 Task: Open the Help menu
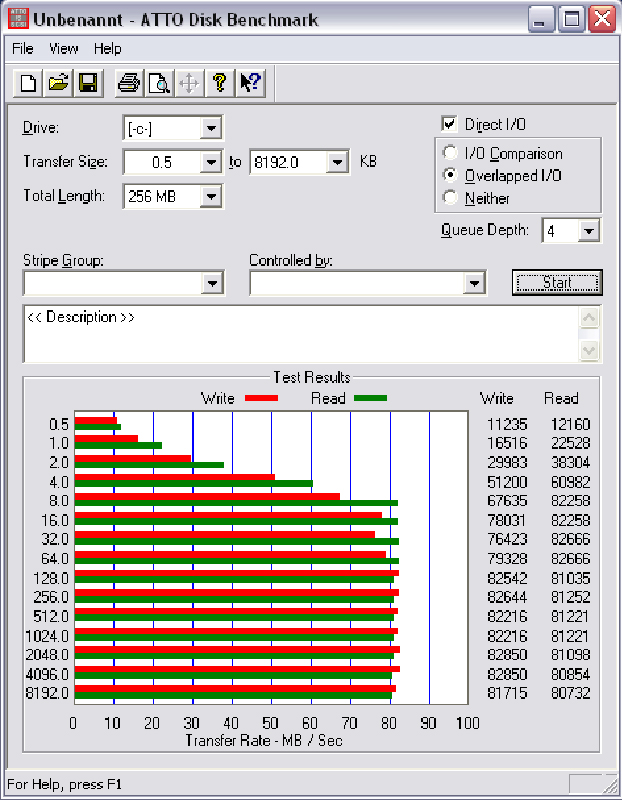pyautogui.click(x=108, y=49)
